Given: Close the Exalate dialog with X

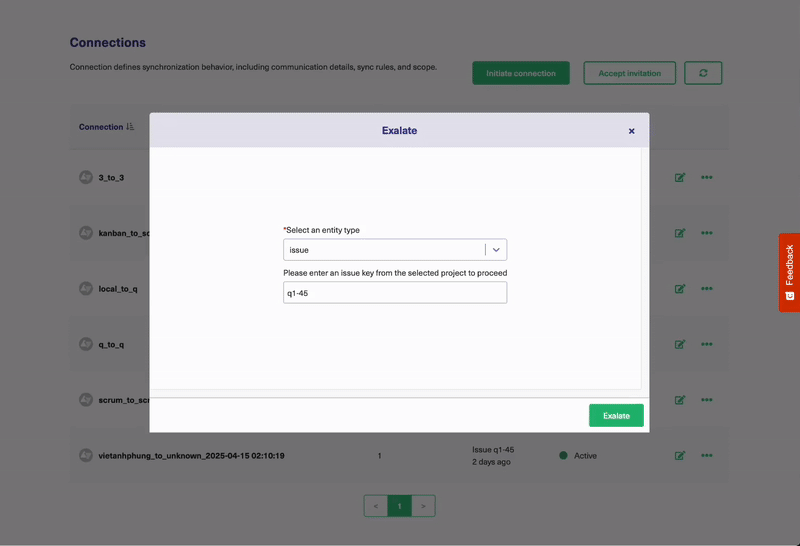Looking at the screenshot, I should pyautogui.click(x=631, y=131).
